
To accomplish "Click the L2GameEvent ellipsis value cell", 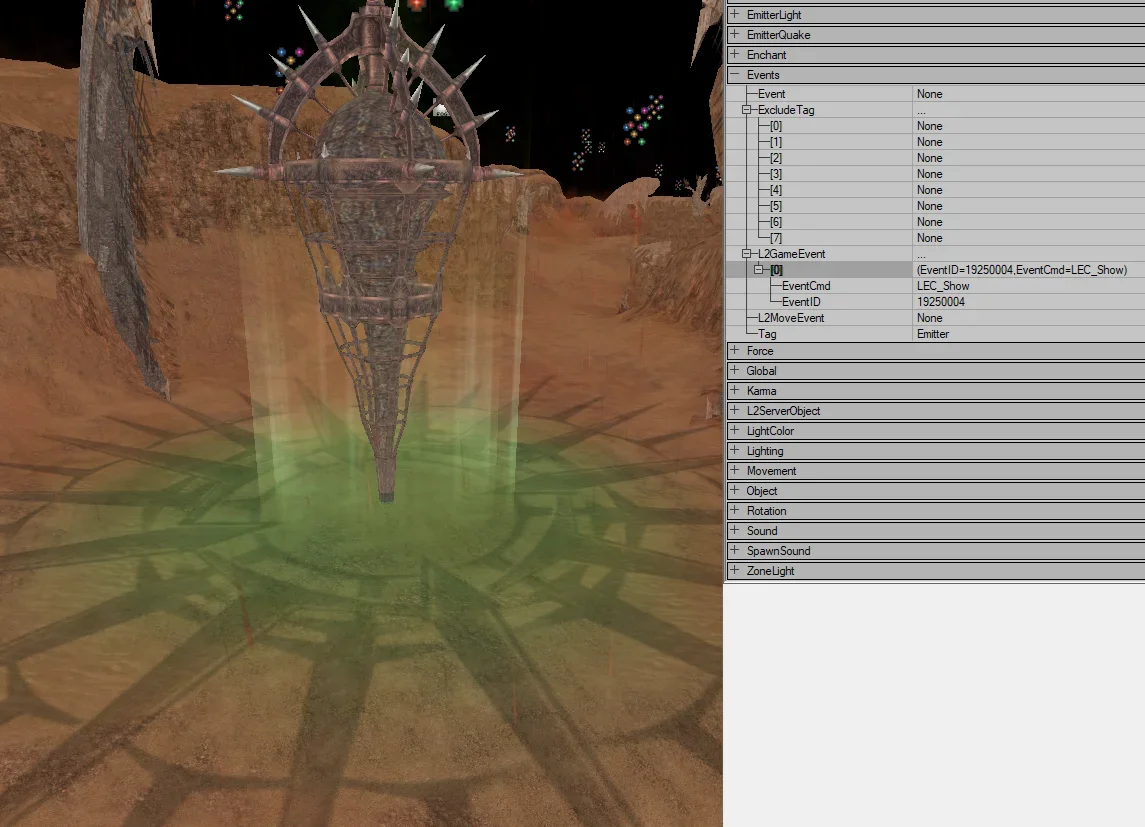I will click(1029, 254).
